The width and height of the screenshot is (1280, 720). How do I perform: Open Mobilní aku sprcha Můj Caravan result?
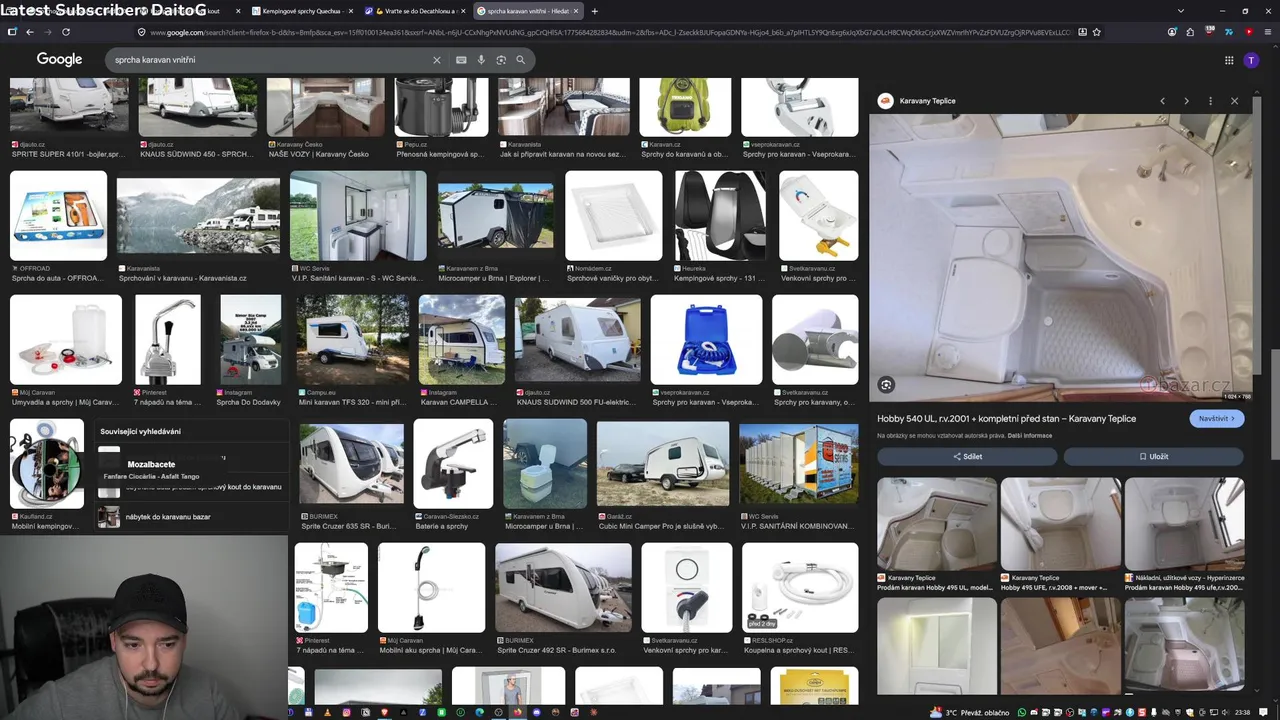431,598
